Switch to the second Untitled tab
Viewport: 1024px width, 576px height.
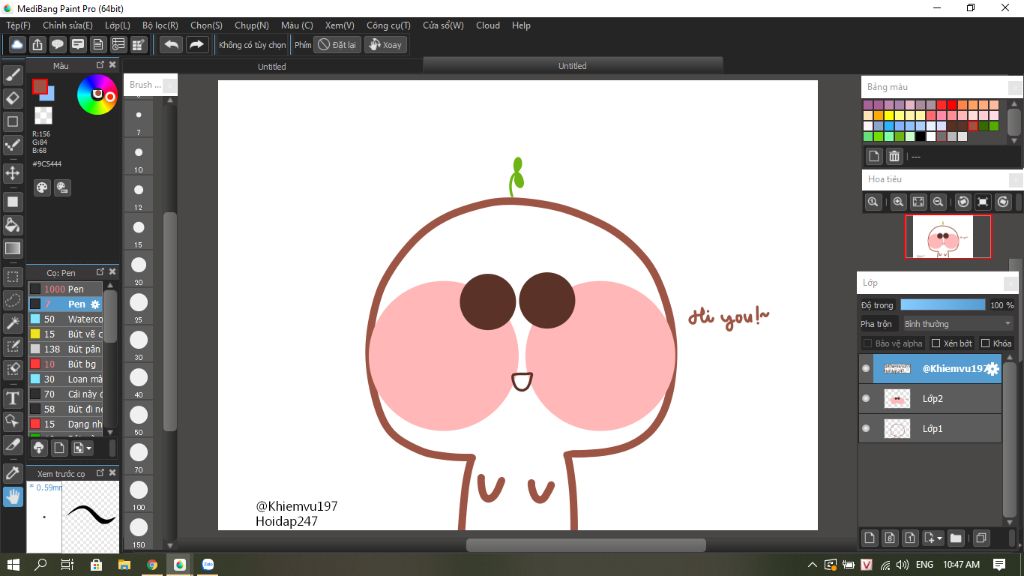click(572, 65)
